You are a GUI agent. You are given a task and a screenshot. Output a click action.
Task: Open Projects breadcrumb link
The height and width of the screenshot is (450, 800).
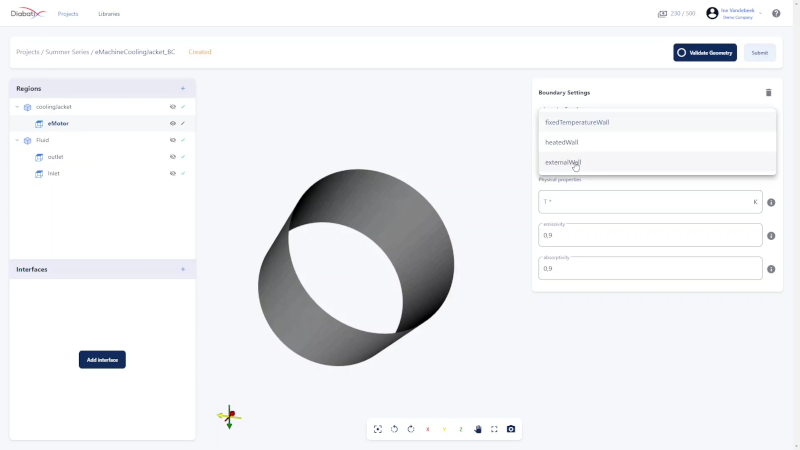[28, 52]
